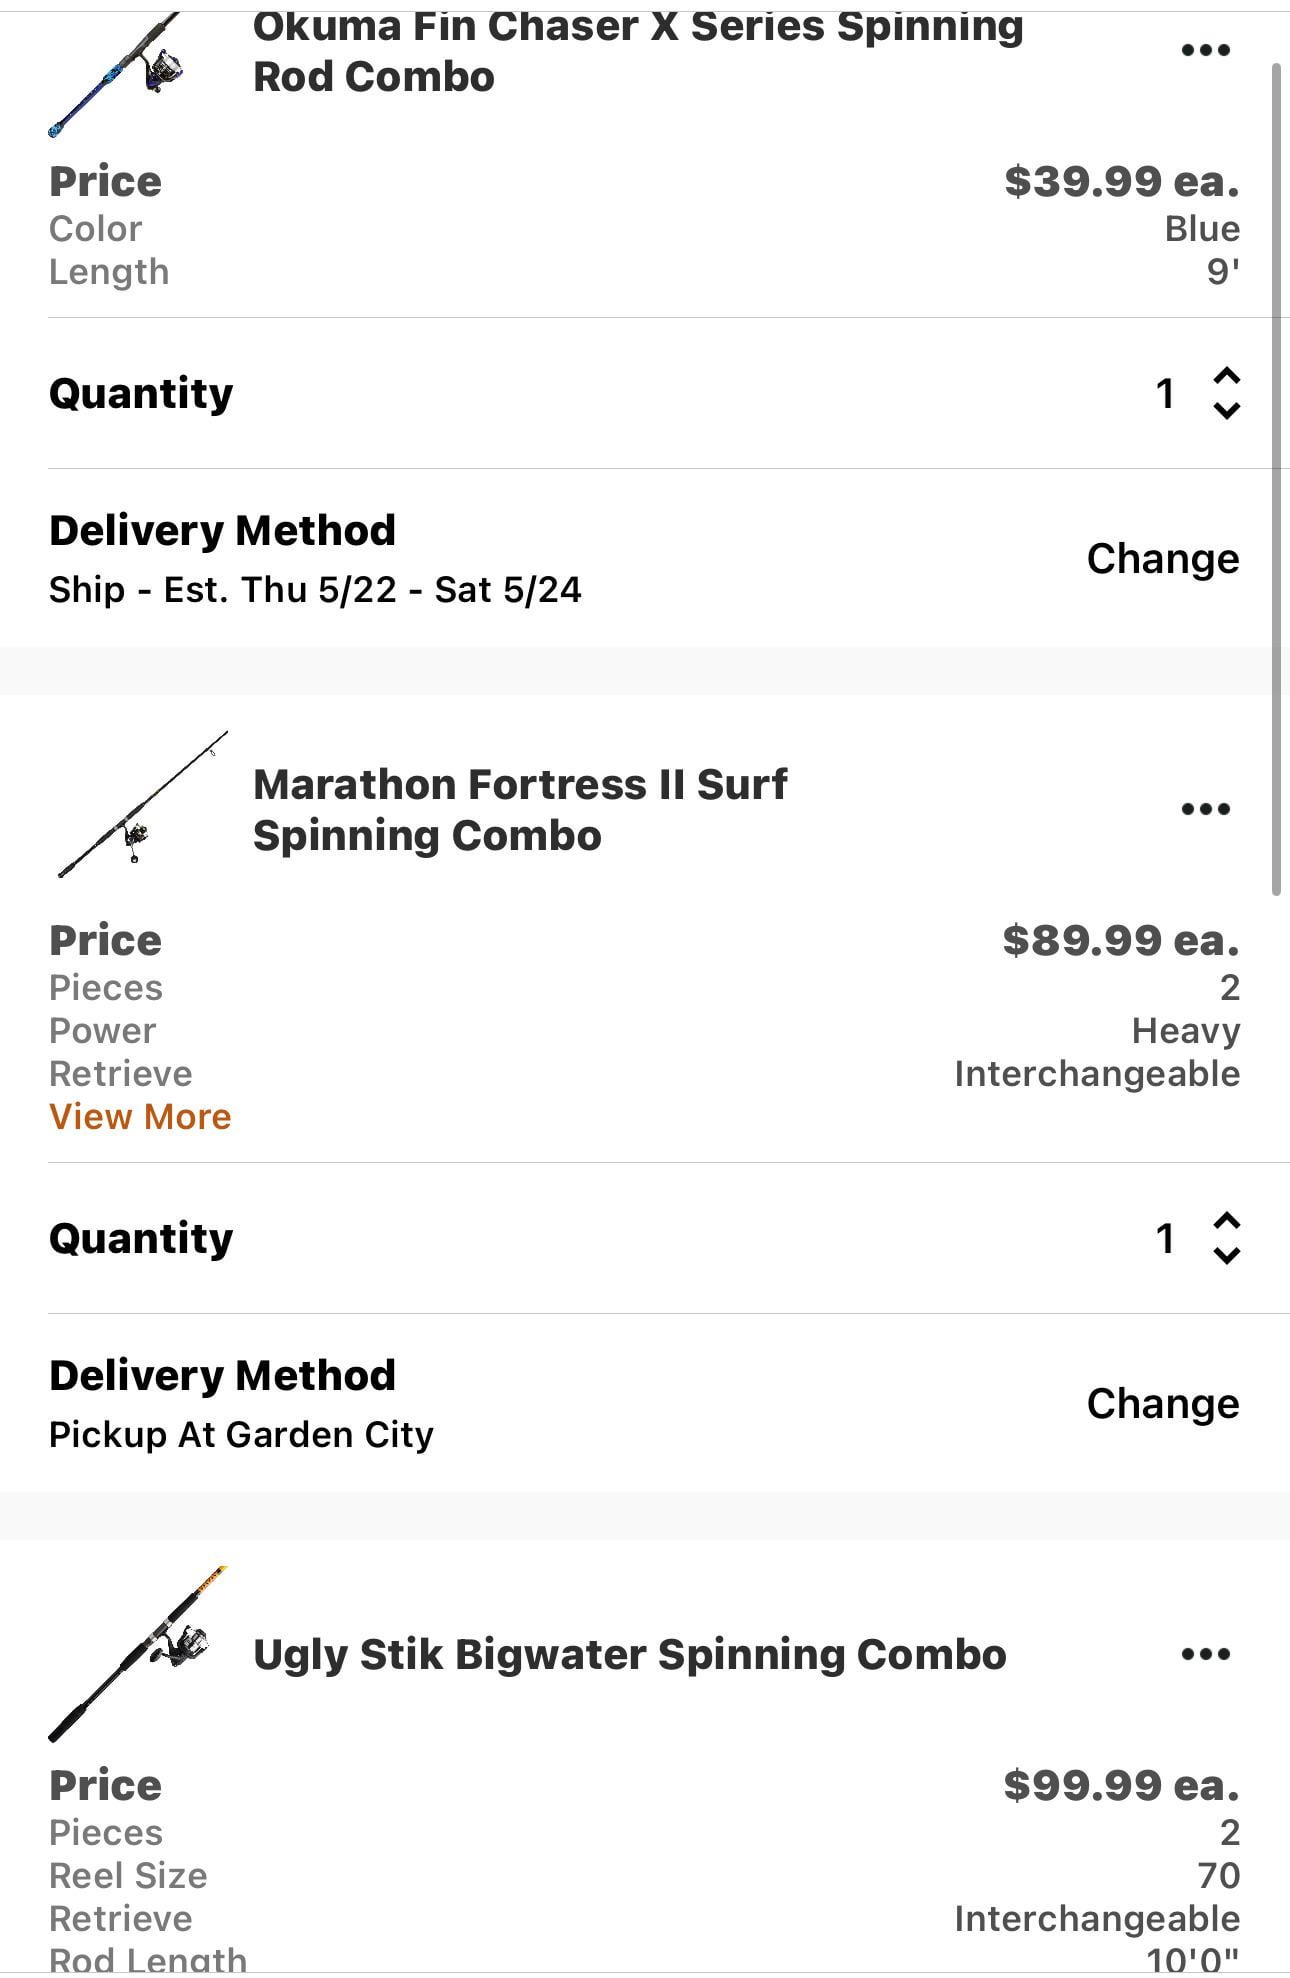Increase quantity of Okuma Fin Chaser combo
The image size is (1290, 1978).
(1227, 376)
